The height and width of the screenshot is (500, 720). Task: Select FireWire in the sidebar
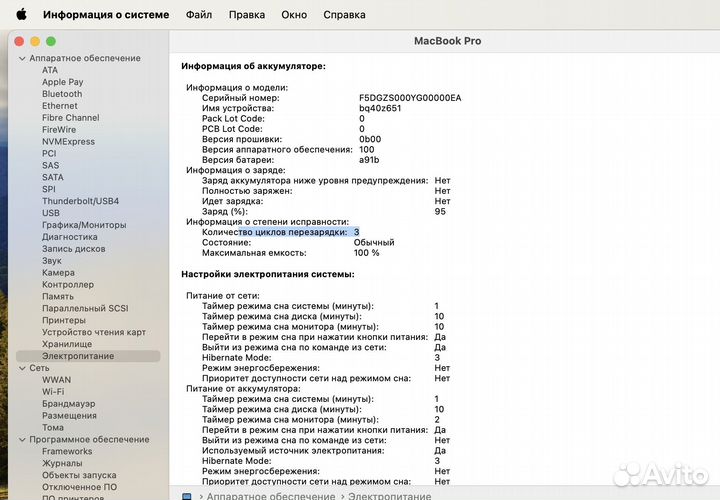point(59,130)
